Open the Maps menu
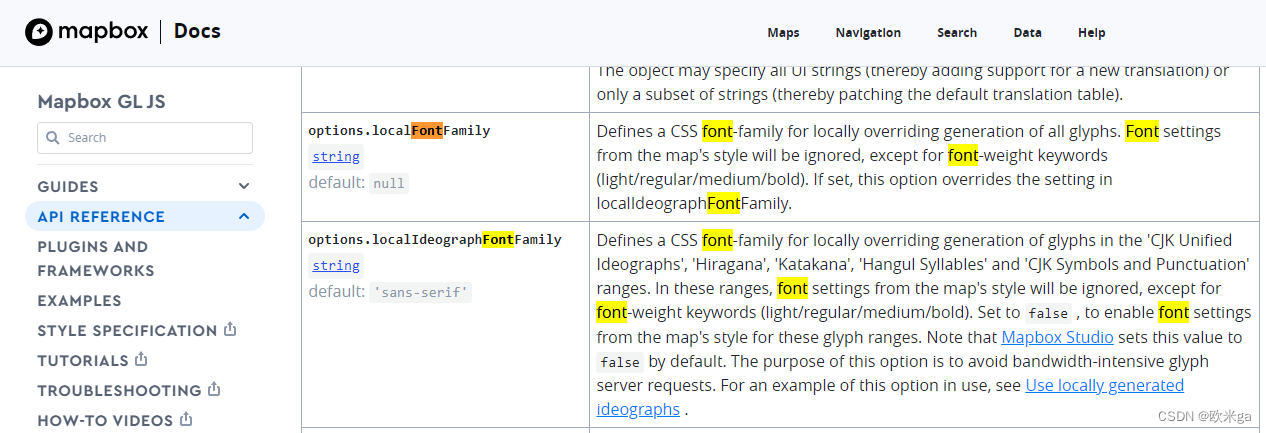 (783, 33)
